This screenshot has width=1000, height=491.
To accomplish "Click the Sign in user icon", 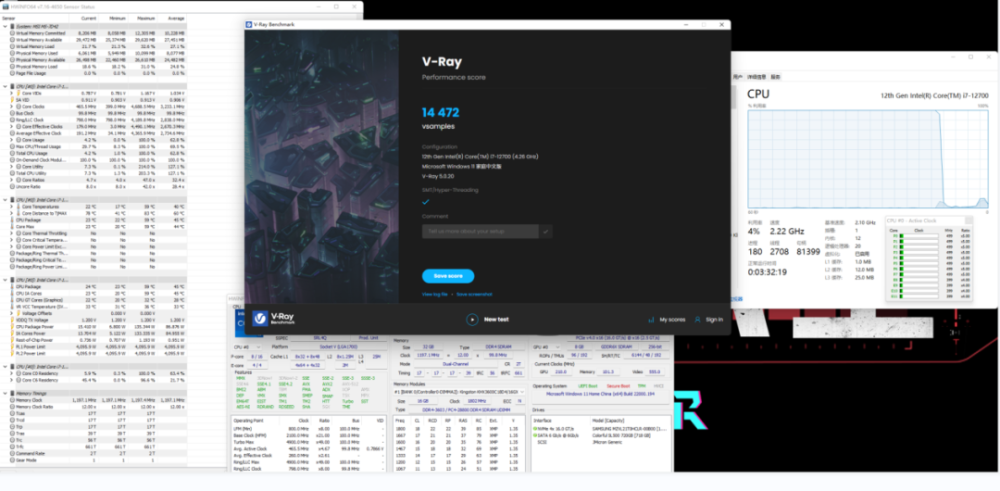I will click(x=697, y=319).
